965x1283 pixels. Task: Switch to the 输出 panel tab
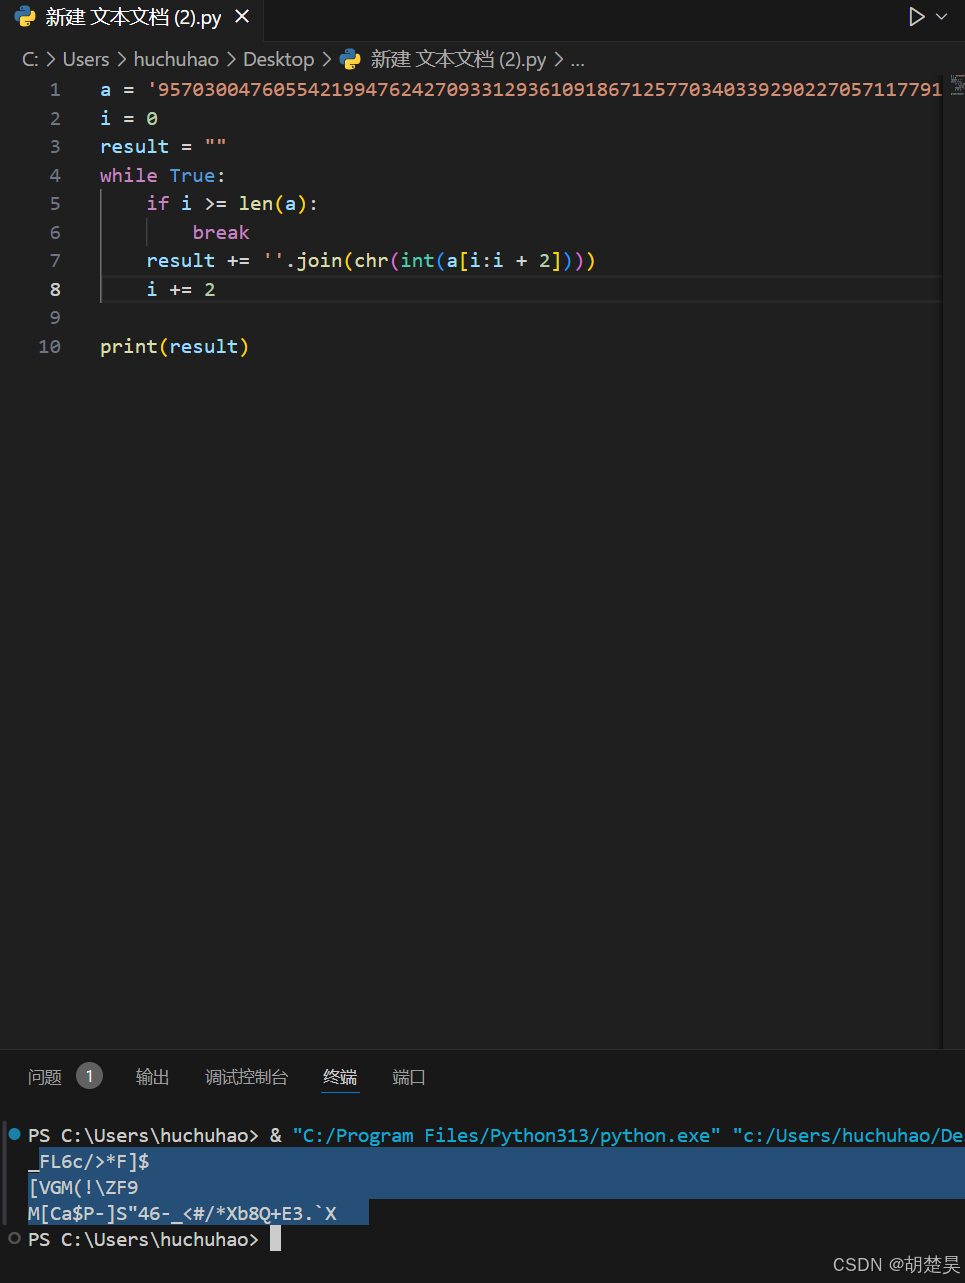152,1077
